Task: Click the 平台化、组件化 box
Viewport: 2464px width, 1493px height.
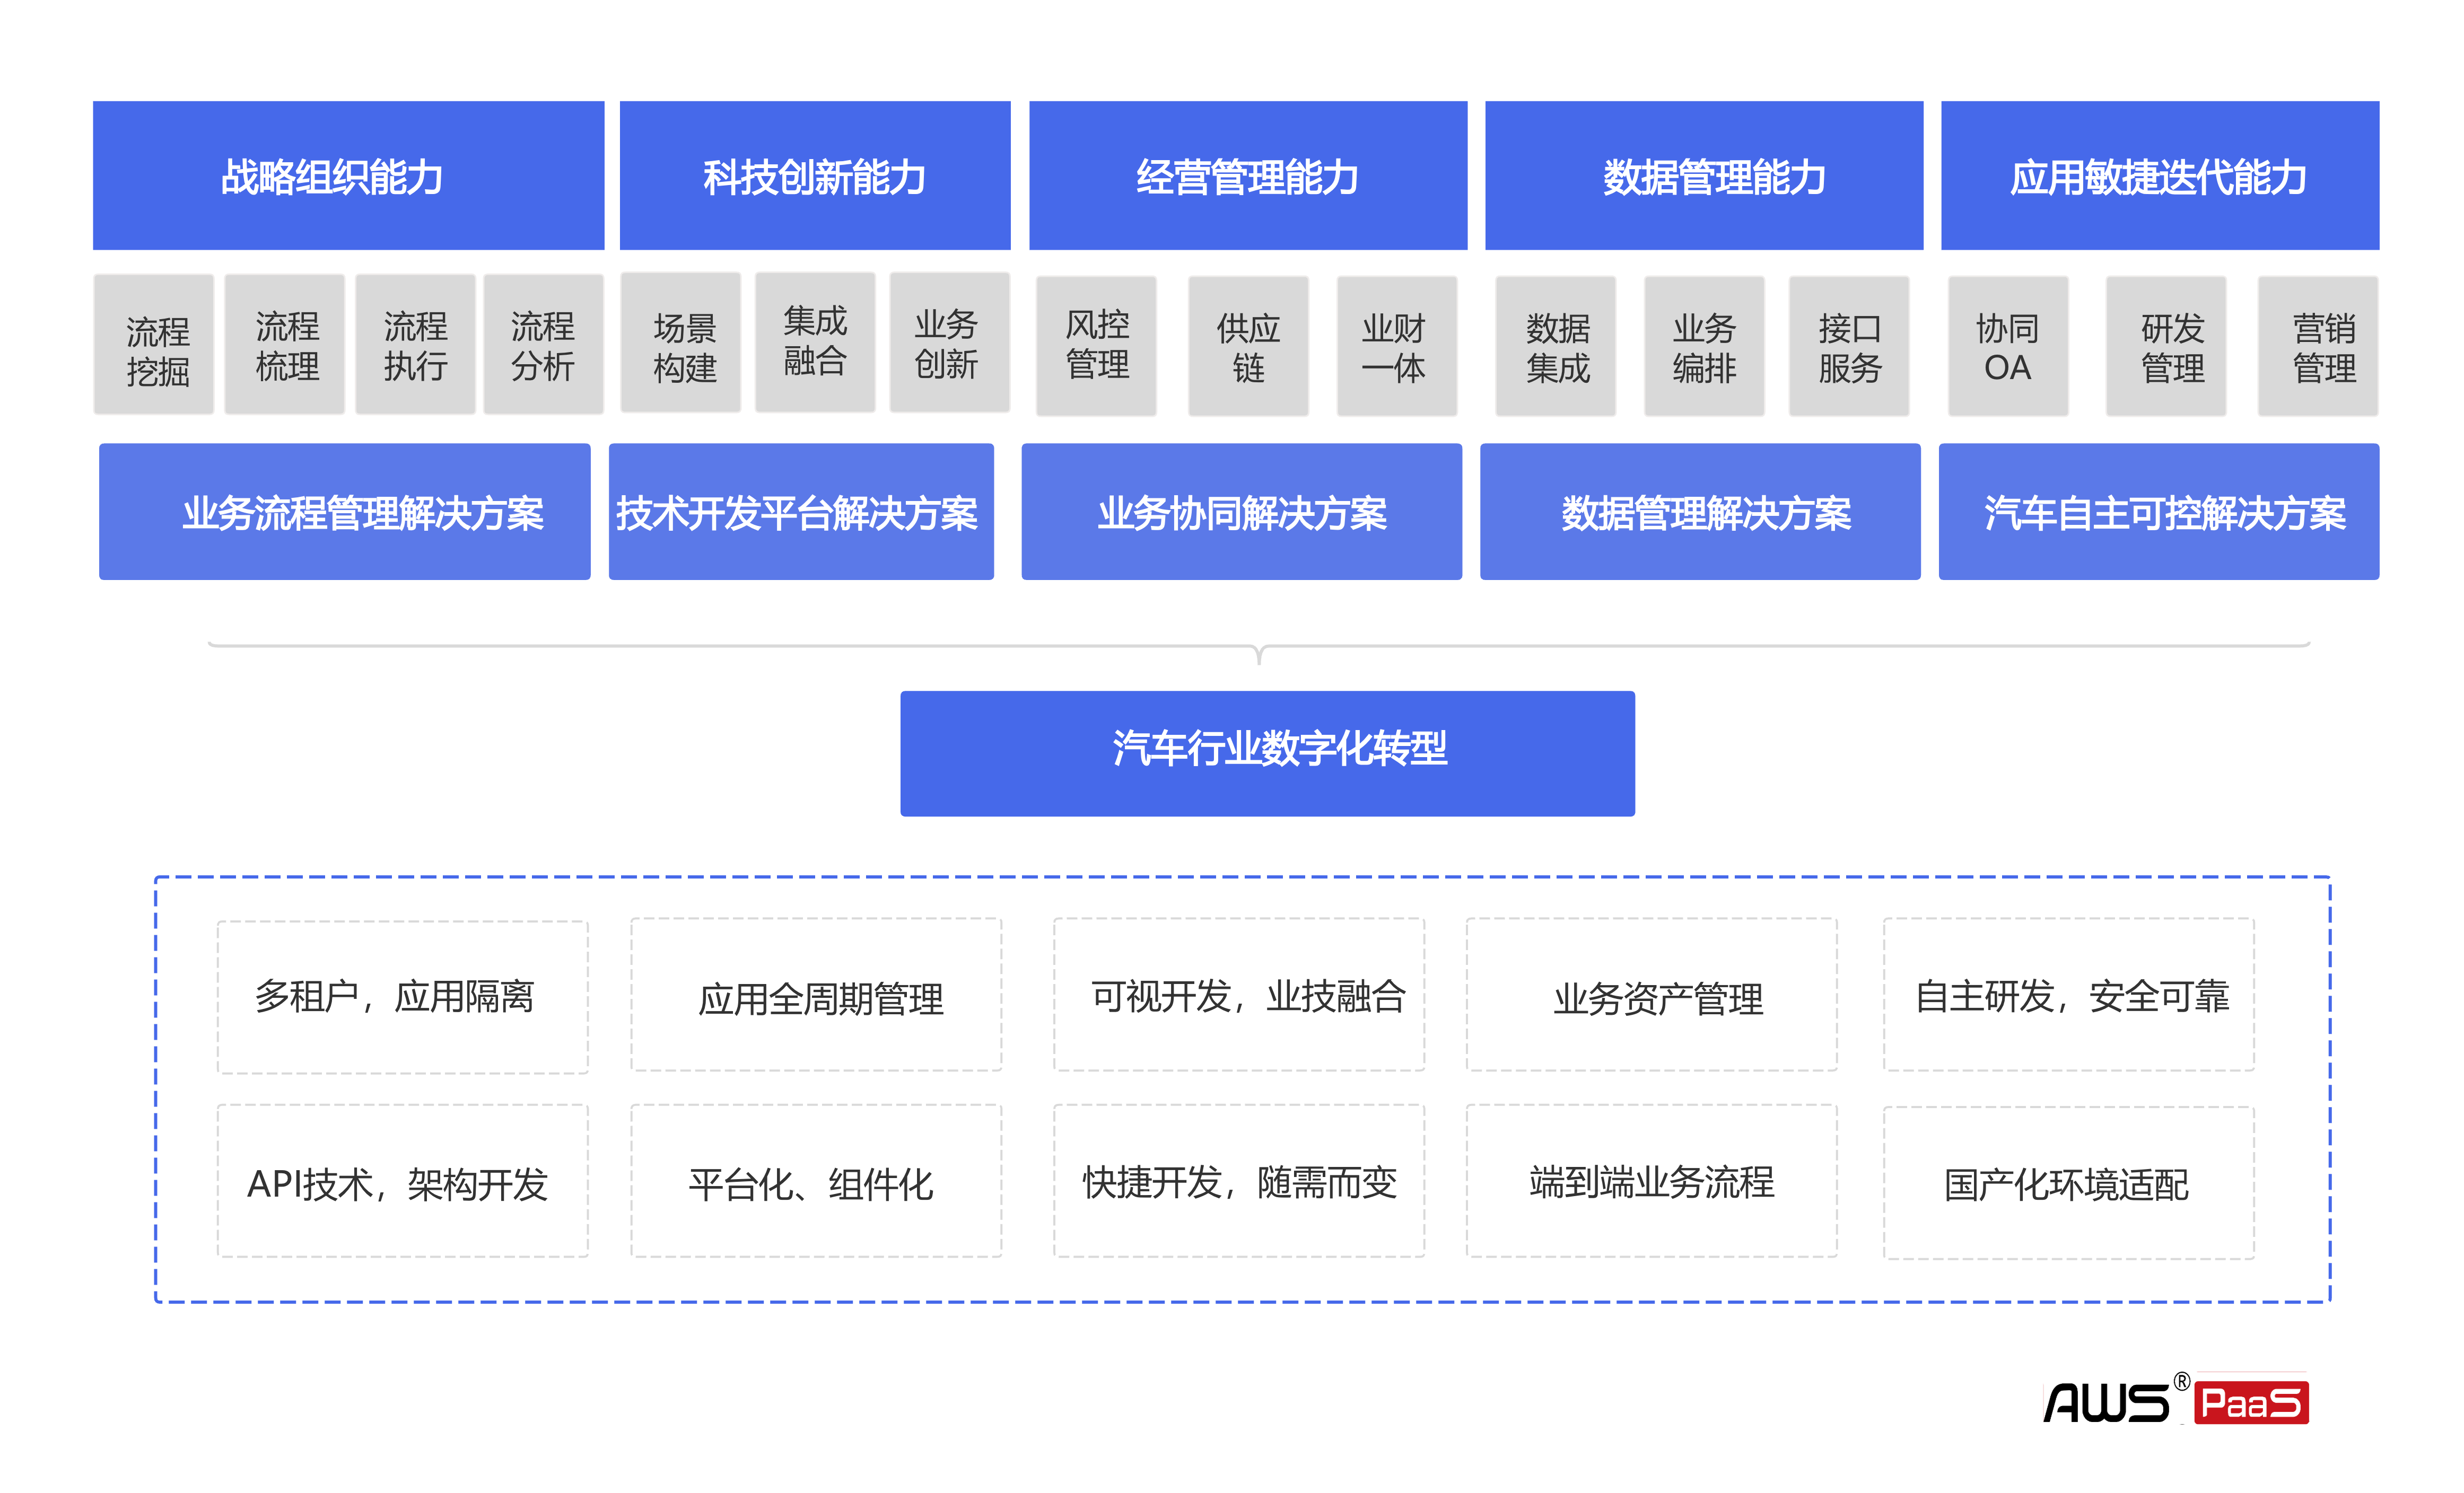Action: (816, 1181)
